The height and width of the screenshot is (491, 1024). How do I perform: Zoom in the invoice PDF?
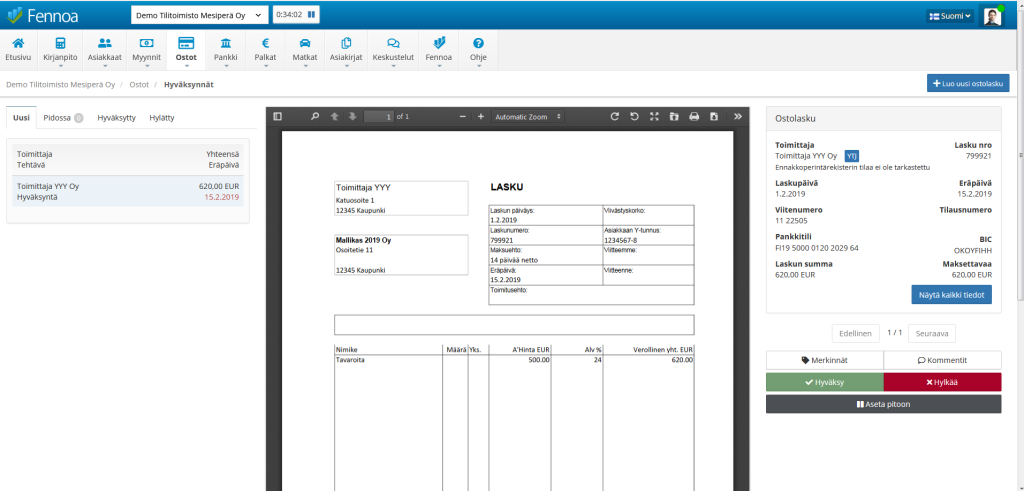tap(481, 117)
